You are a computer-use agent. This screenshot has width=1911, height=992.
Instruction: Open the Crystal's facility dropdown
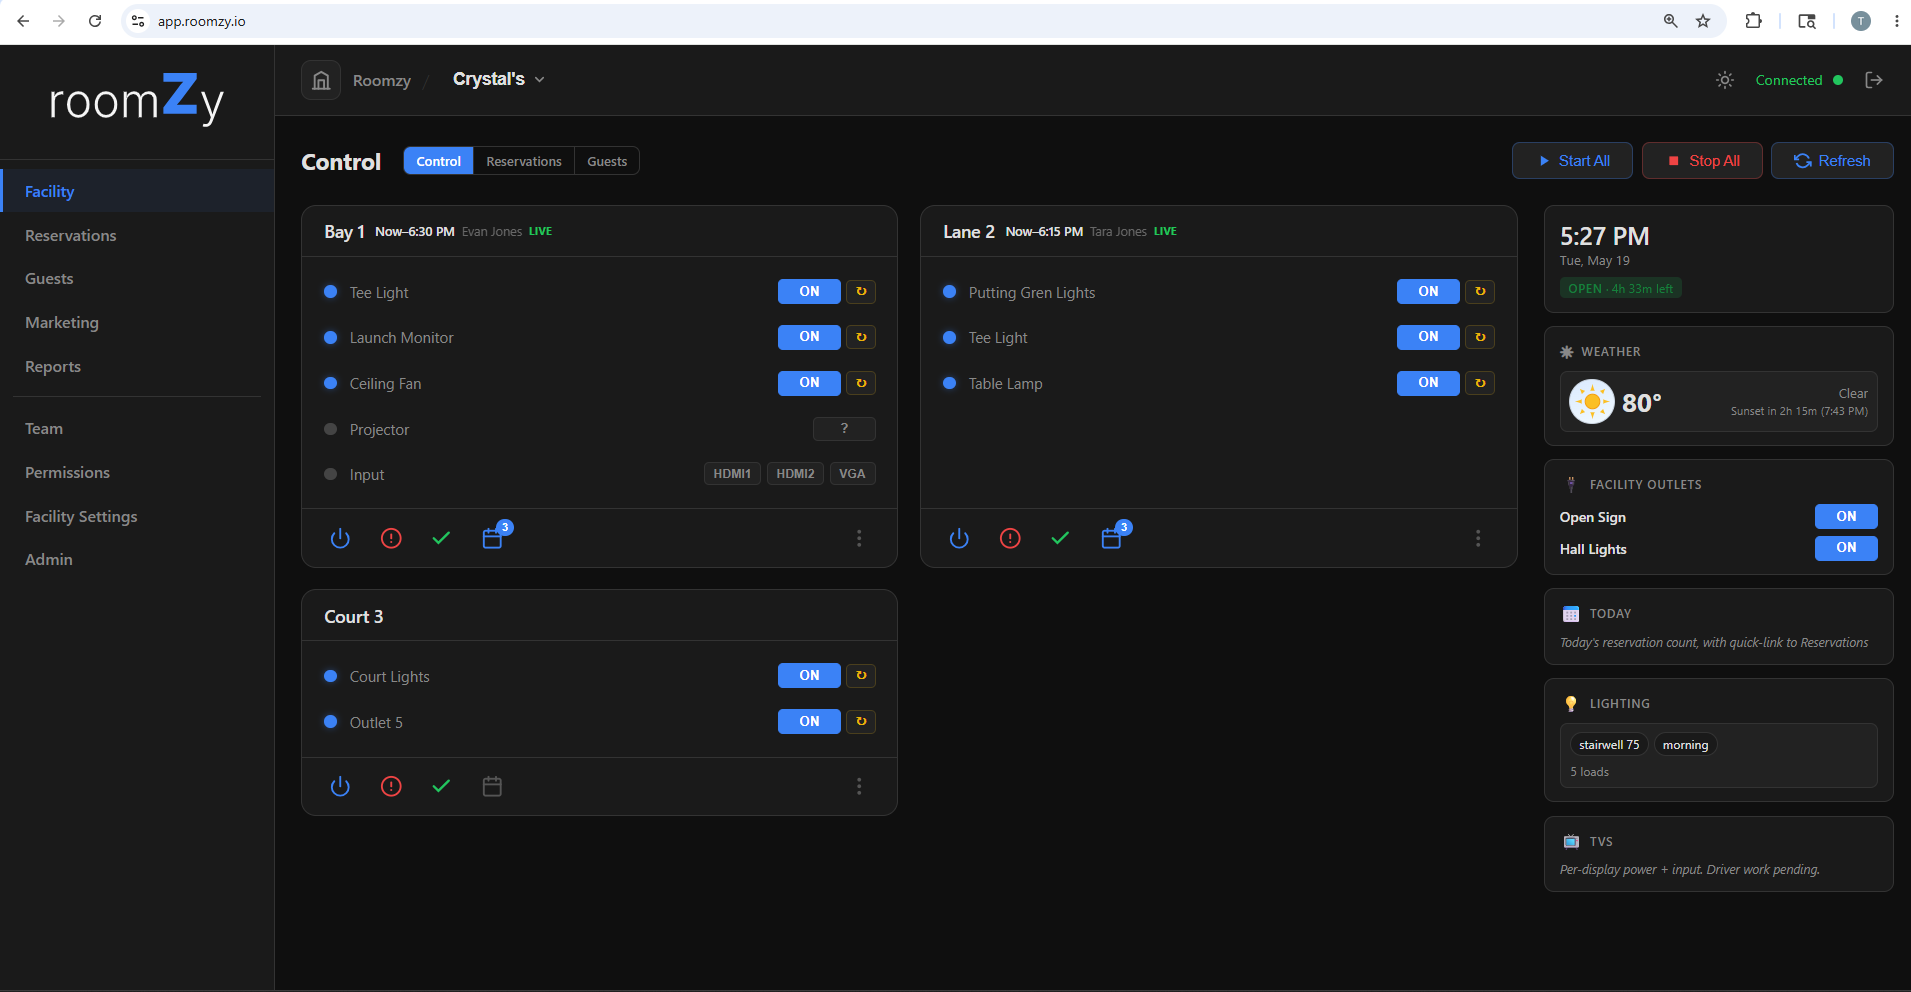[x=499, y=79]
